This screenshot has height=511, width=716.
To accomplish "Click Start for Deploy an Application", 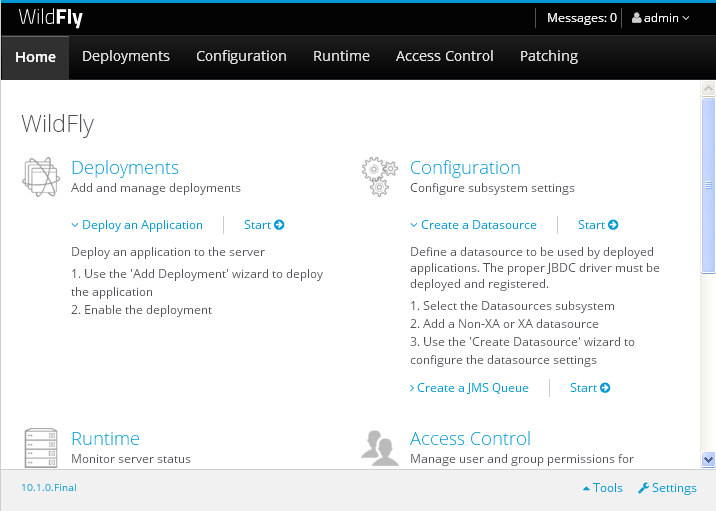I will click(264, 225).
